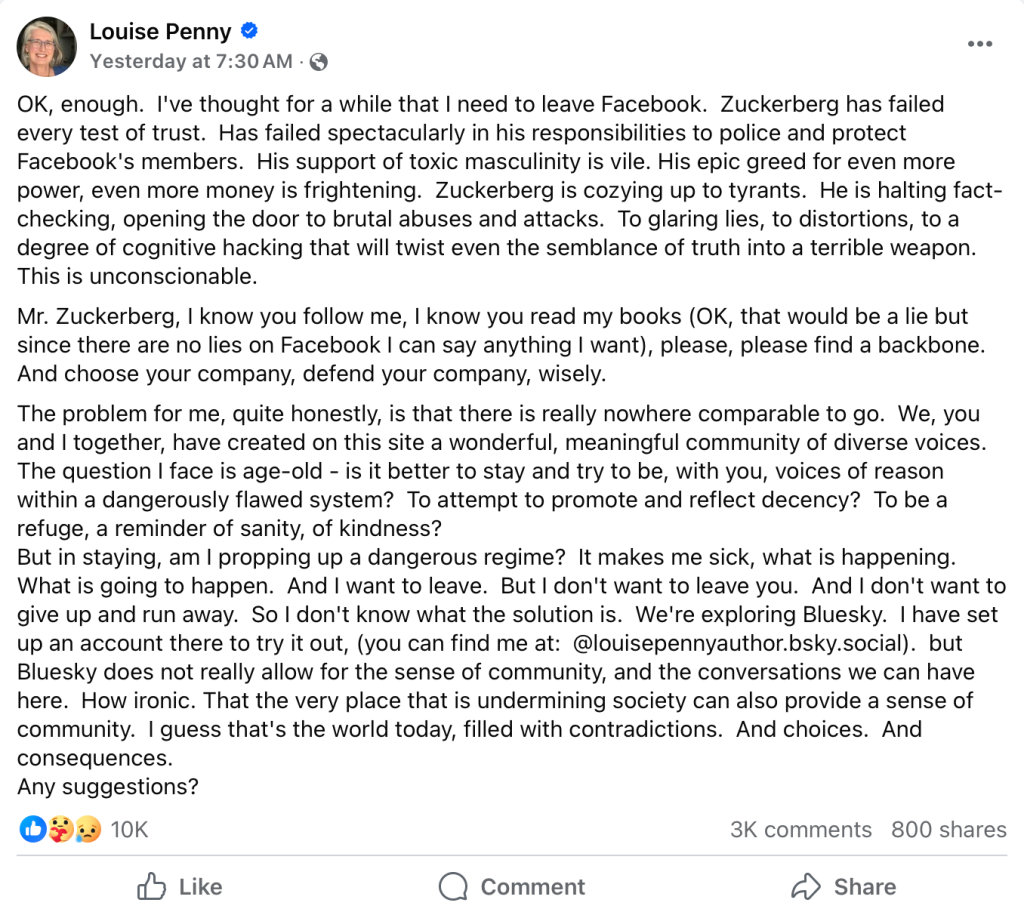Click the "Any suggestions?" closing line
This screenshot has width=1024, height=912.
coord(108,787)
